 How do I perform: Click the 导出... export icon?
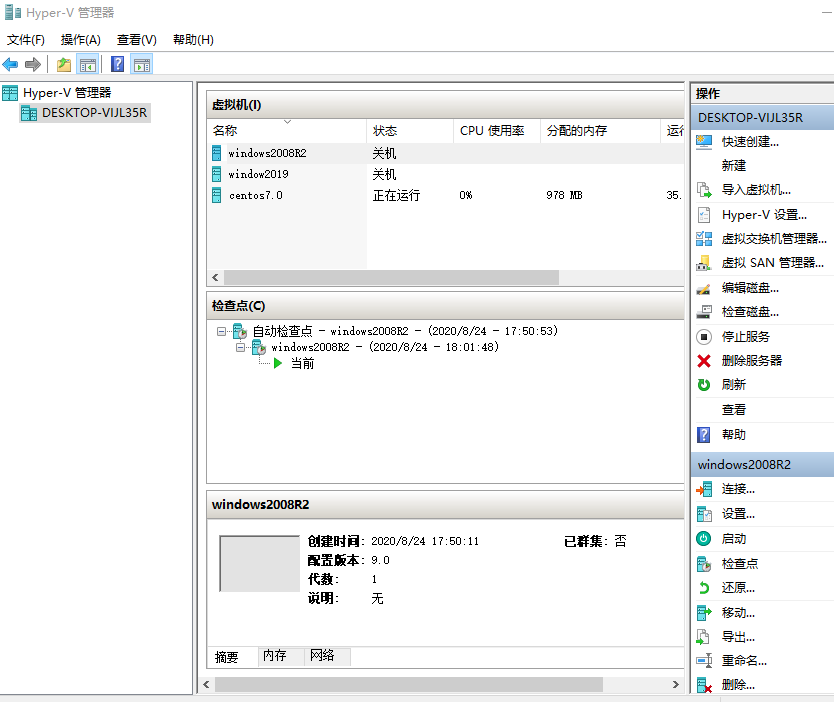tap(704, 637)
